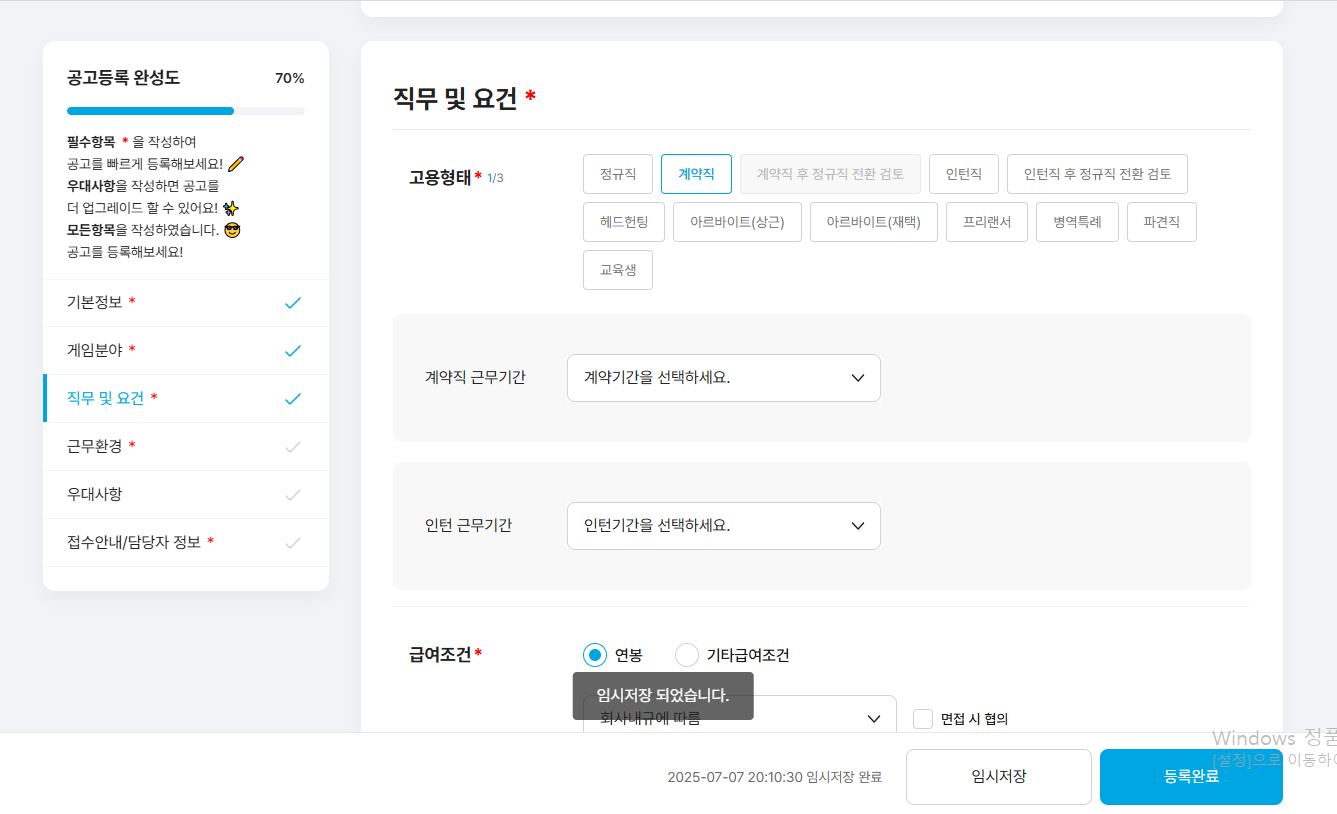Viewport: 1337px width, 814px height.
Task: Click the blue checkmark beside 직무 및 요건
Action: coord(292,399)
